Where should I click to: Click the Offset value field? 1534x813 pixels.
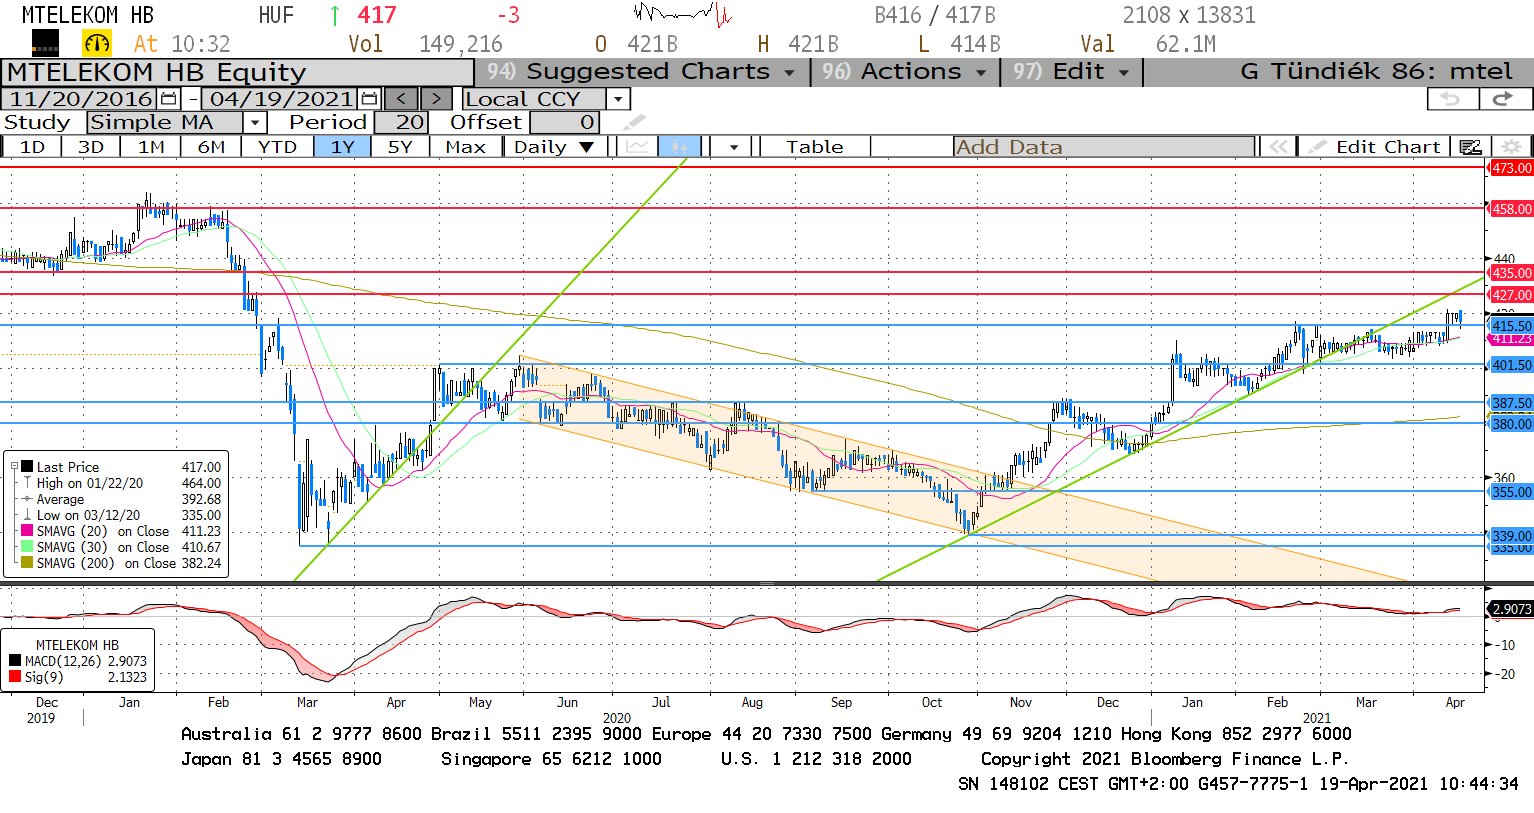point(565,123)
